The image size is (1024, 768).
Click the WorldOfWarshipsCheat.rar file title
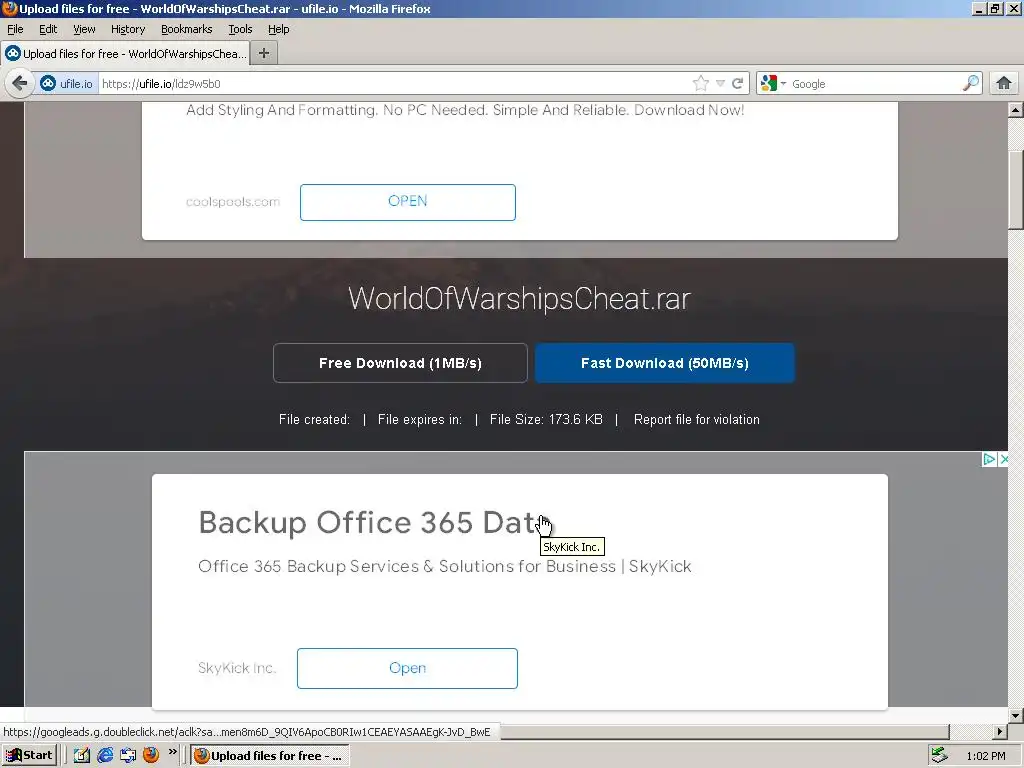point(519,299)
